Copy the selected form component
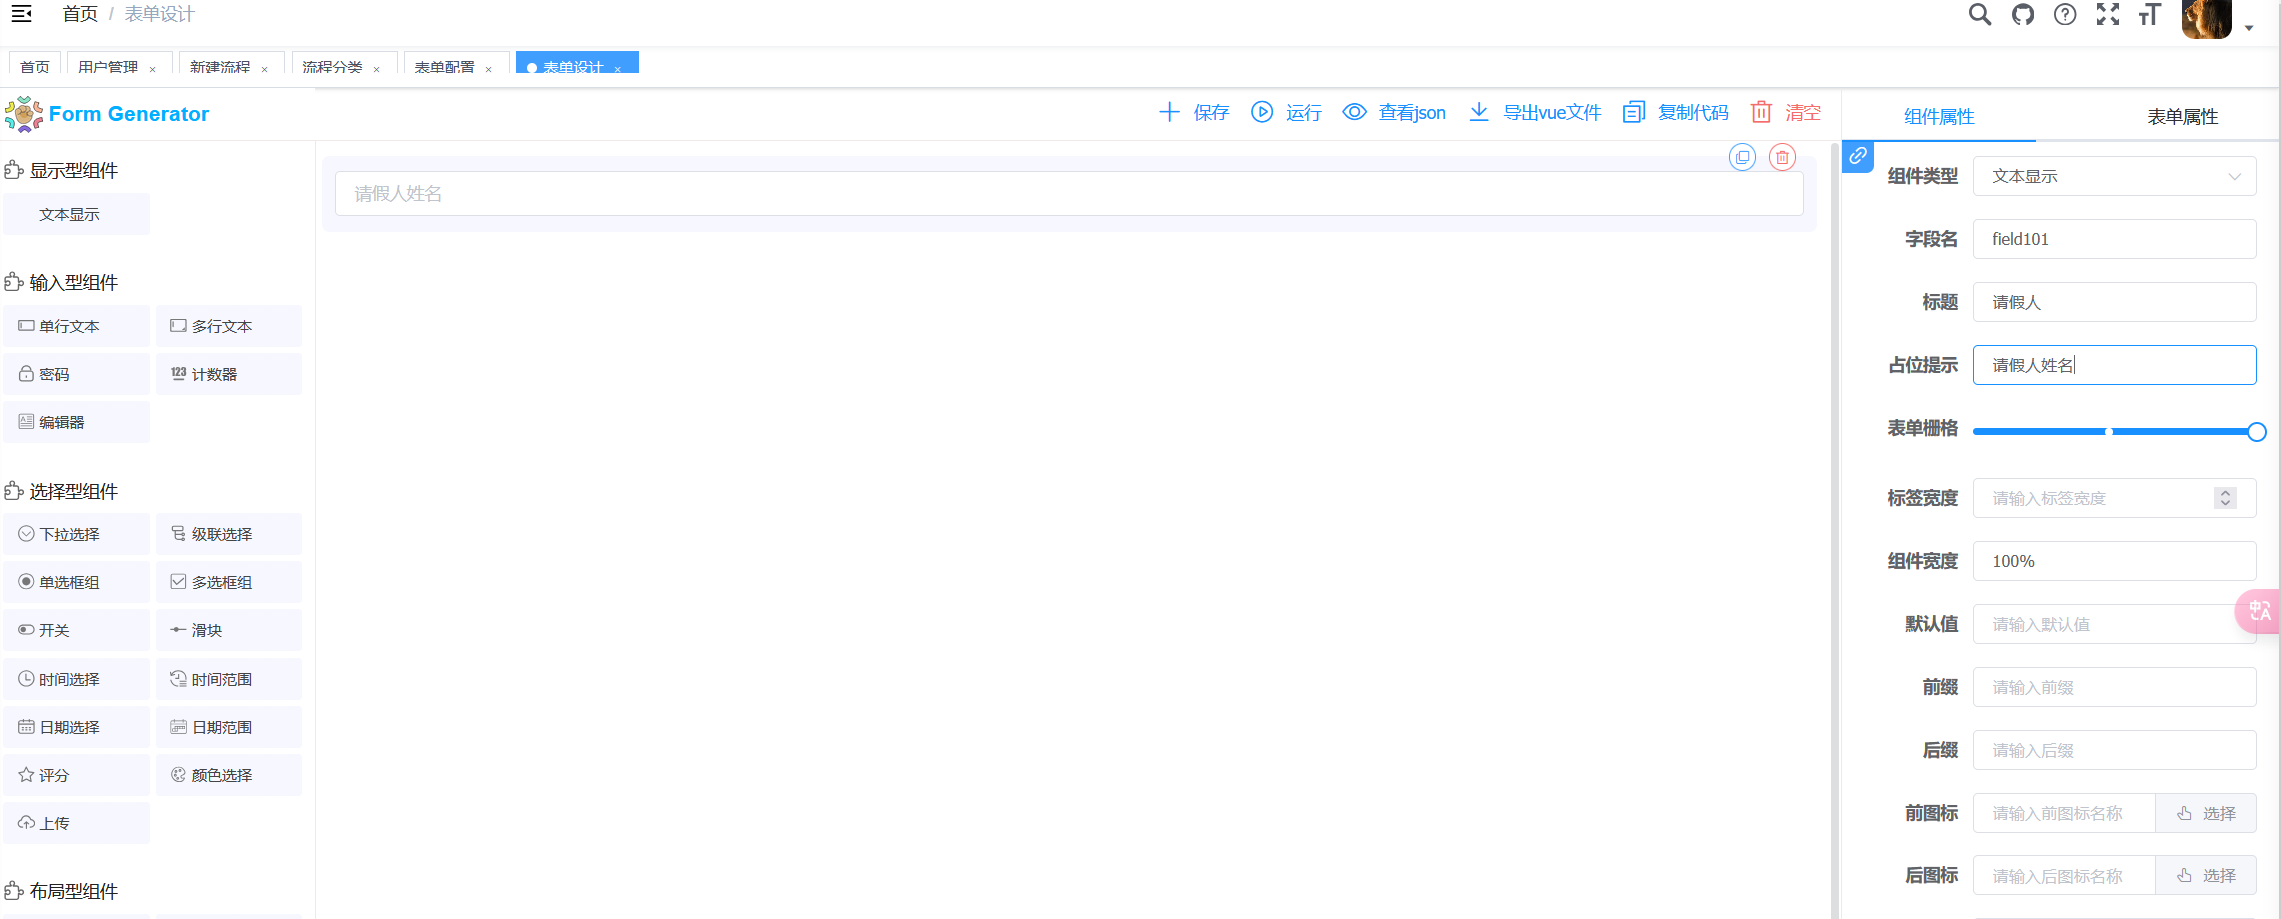Screen dimensions: 2281x919 1742,157
